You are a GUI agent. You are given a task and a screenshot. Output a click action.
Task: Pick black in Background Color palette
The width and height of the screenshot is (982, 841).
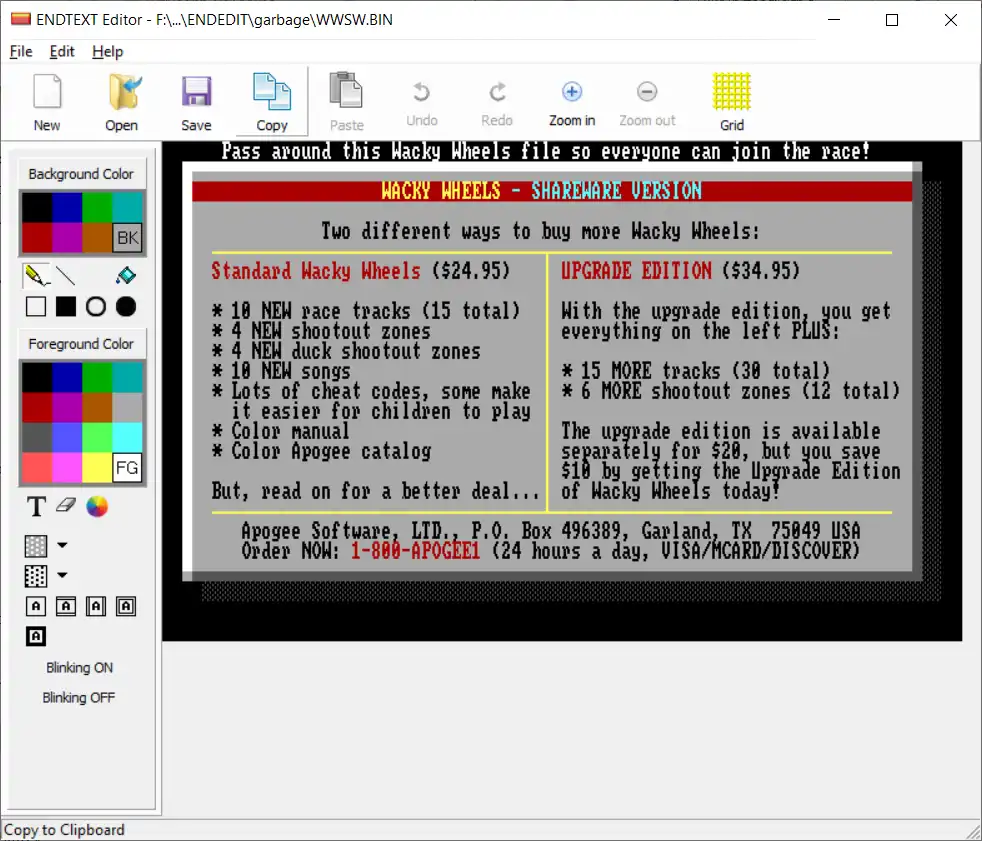pyautogui.click(x=37, y=208)
